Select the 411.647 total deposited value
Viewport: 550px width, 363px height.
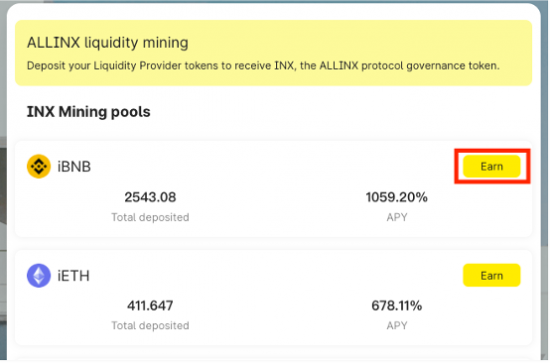pos(150,306)
